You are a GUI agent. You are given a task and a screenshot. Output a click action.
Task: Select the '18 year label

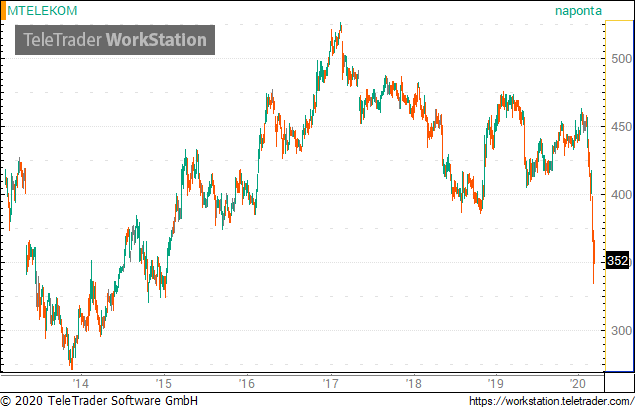click(x=413, y=383)
